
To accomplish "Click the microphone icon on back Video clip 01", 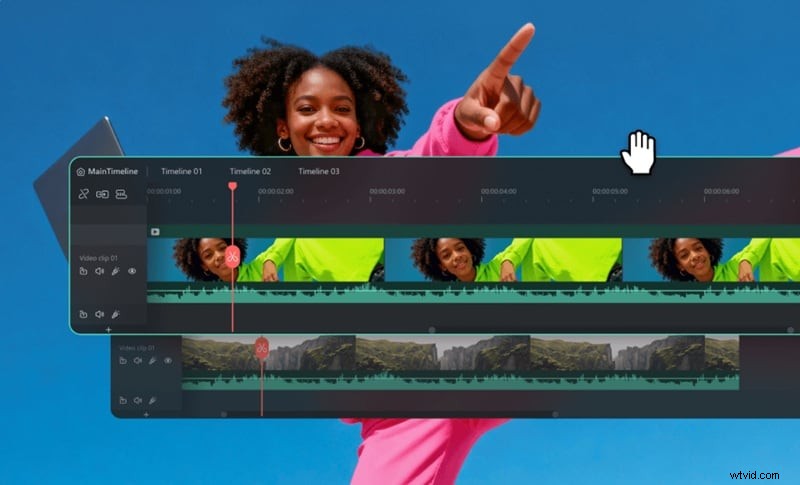I will coord(152,361).
